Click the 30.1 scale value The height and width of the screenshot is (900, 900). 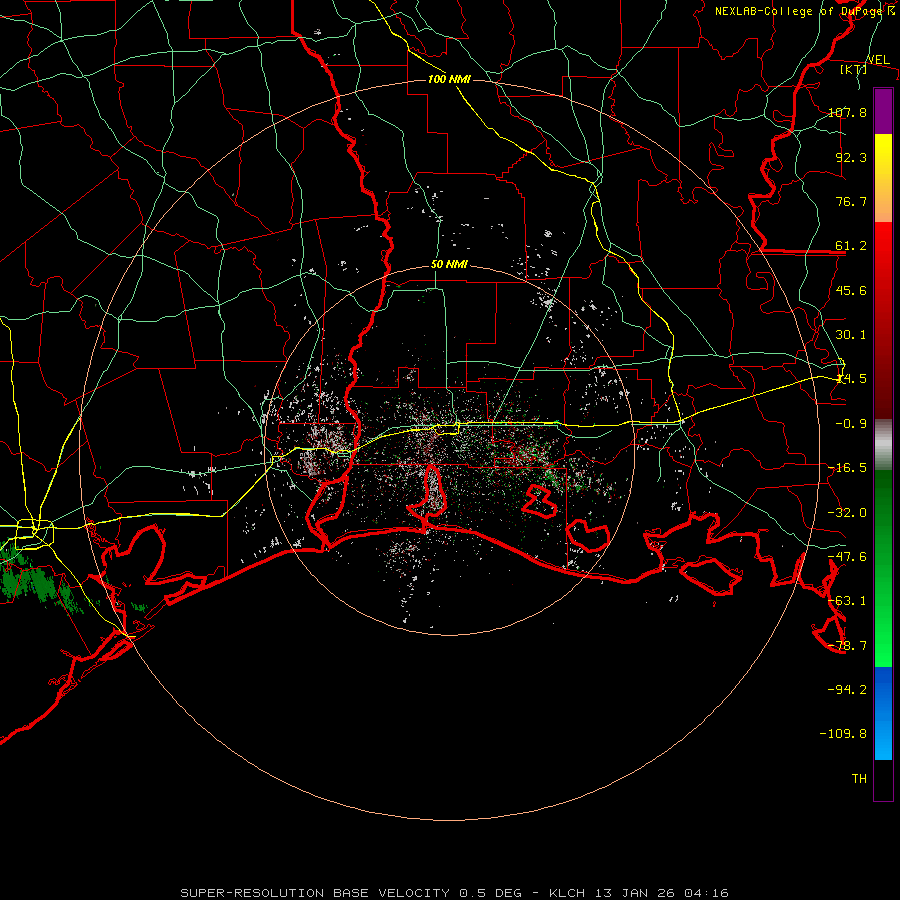pyautogui.click(x=851, y=335)
